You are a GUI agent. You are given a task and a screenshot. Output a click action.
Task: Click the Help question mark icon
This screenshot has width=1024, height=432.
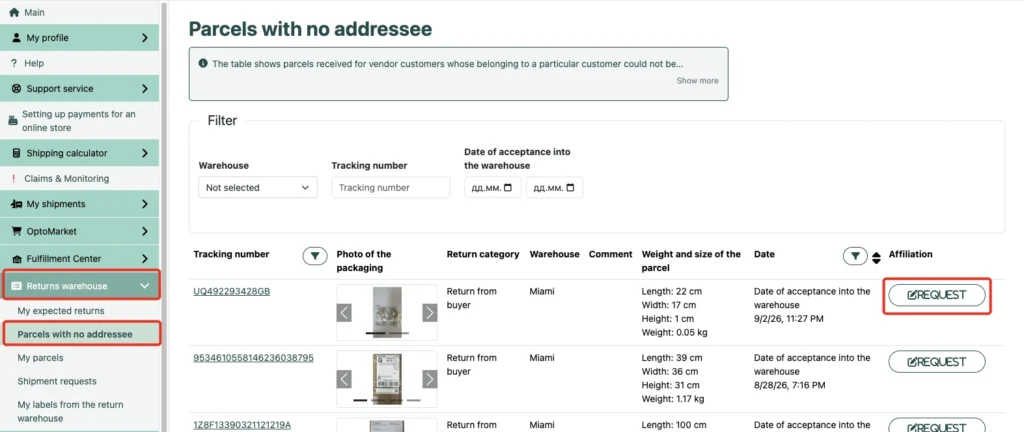coord(14,63)
